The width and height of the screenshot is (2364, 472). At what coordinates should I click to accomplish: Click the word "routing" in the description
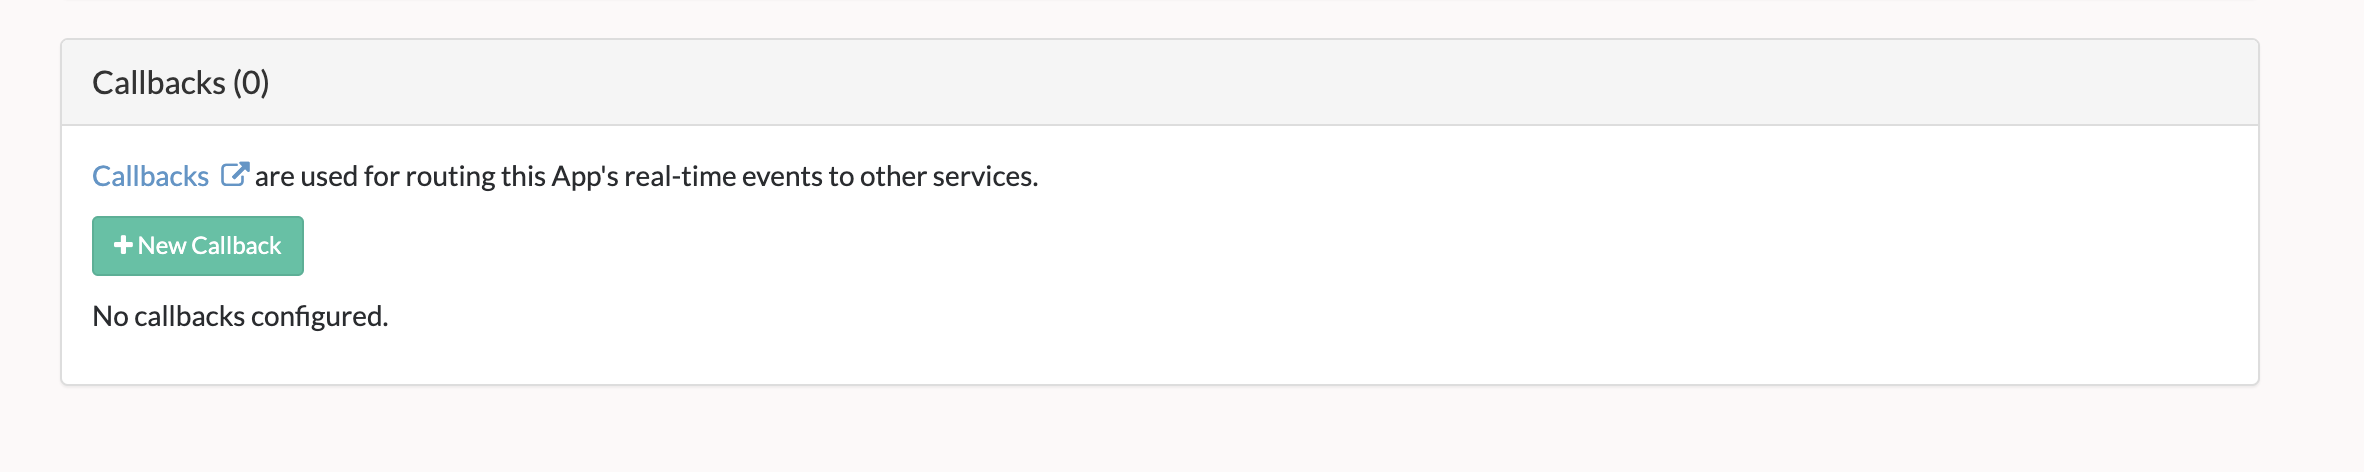(x=450, y=176)
